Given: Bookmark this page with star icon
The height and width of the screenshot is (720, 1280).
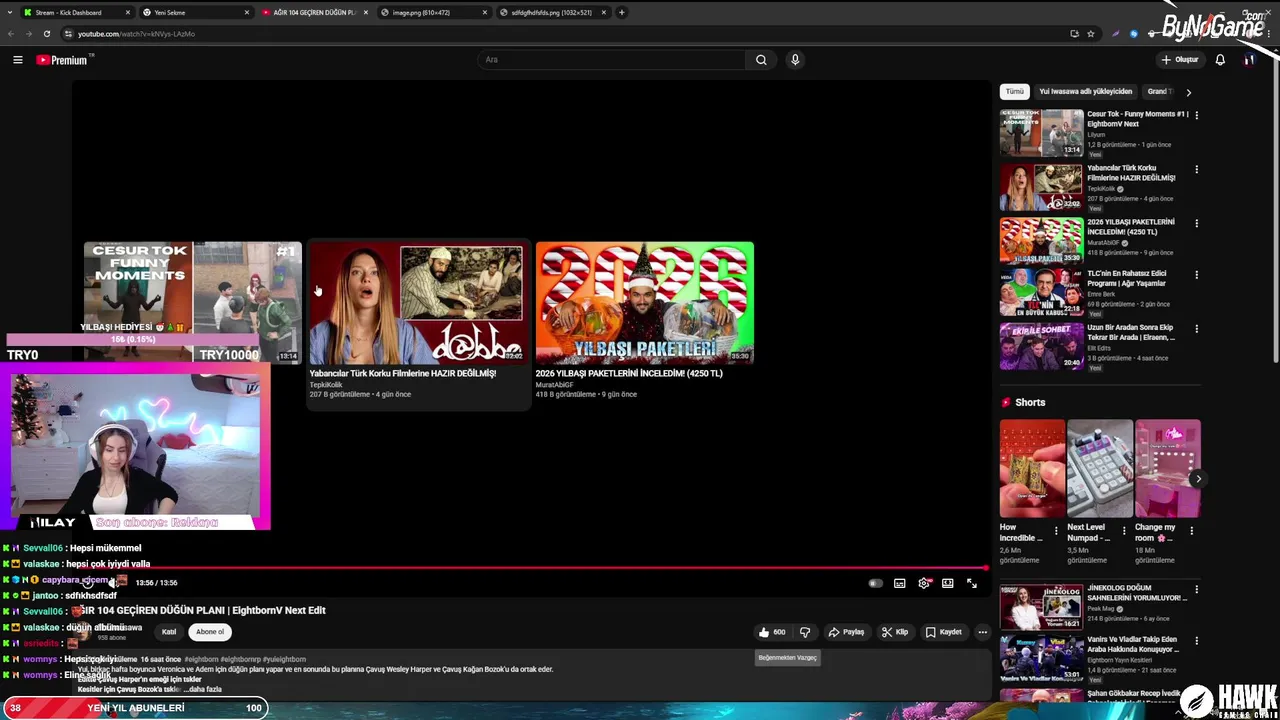Looking at the screenshot, I should (1091, 33).
